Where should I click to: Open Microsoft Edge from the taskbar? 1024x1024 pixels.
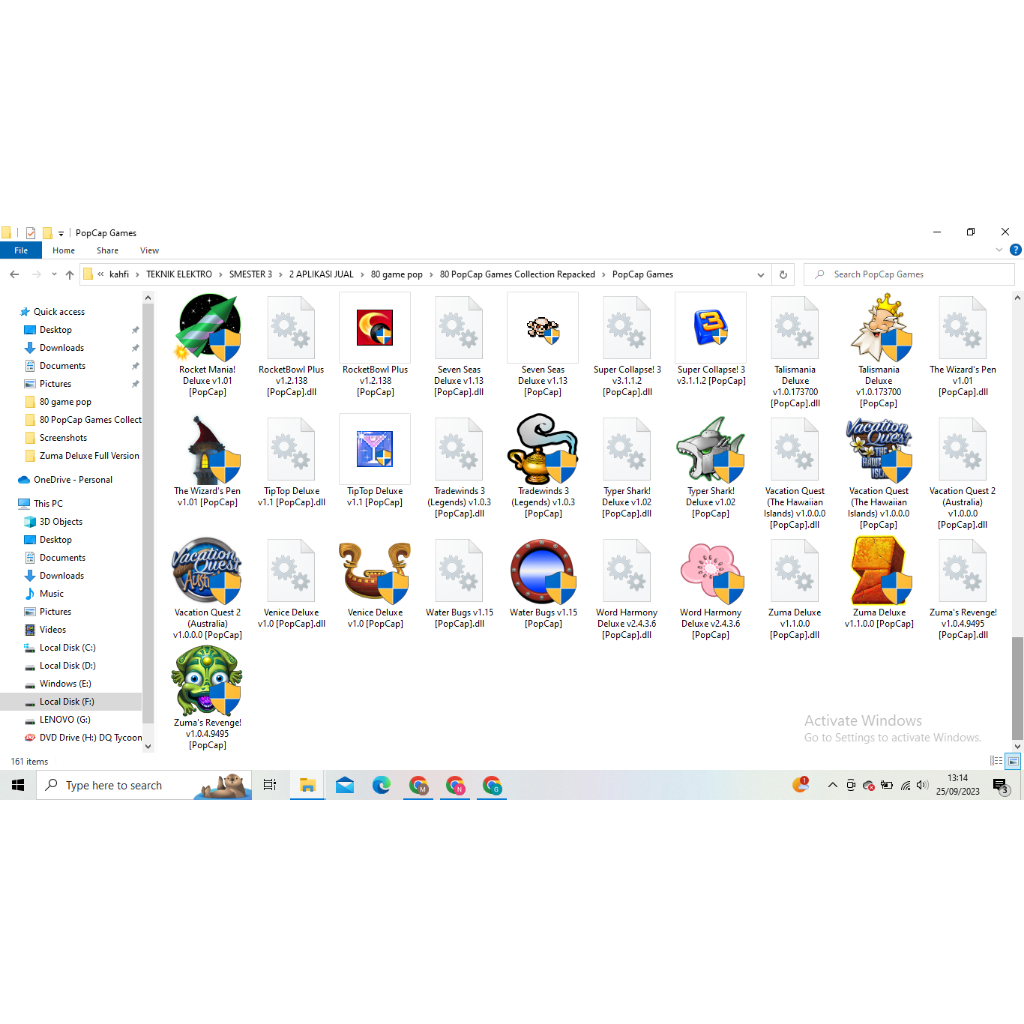[x=381, y=786]
